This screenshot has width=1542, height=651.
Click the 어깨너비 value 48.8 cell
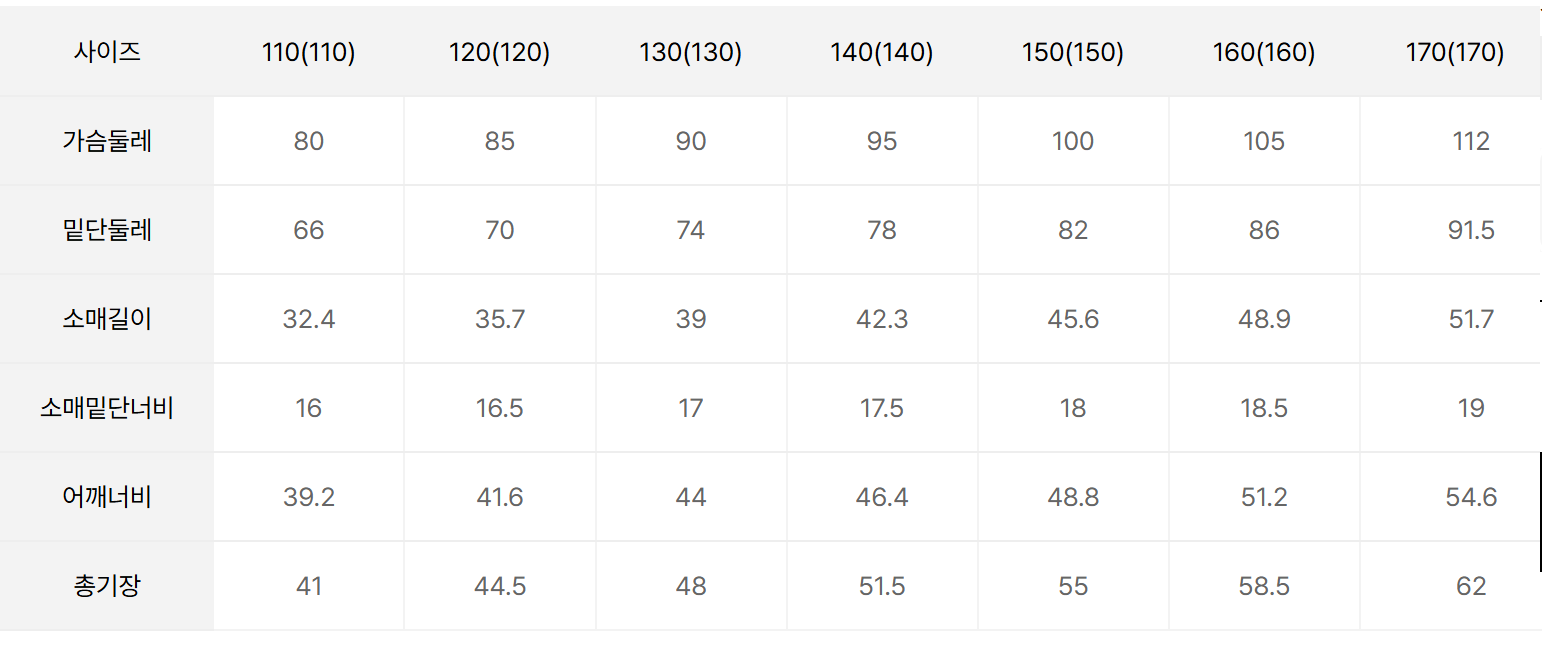click(x=1073, y=497)
